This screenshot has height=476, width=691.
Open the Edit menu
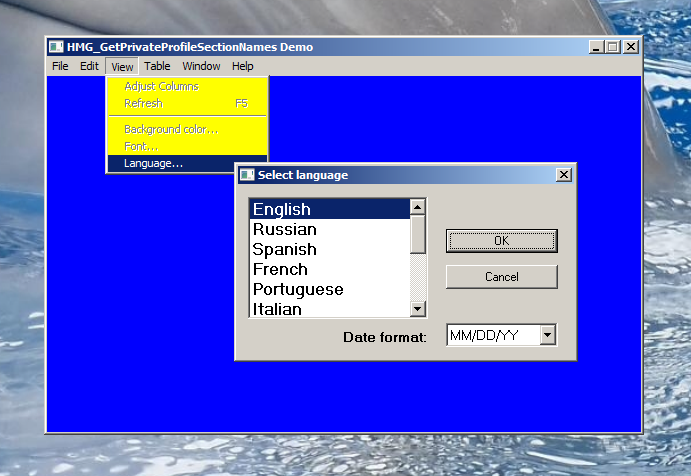tap(89, 67)
